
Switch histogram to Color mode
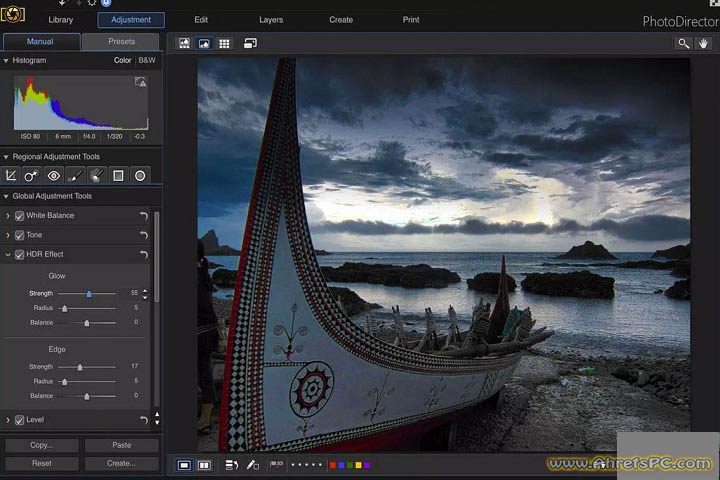[x=122, y=60]
